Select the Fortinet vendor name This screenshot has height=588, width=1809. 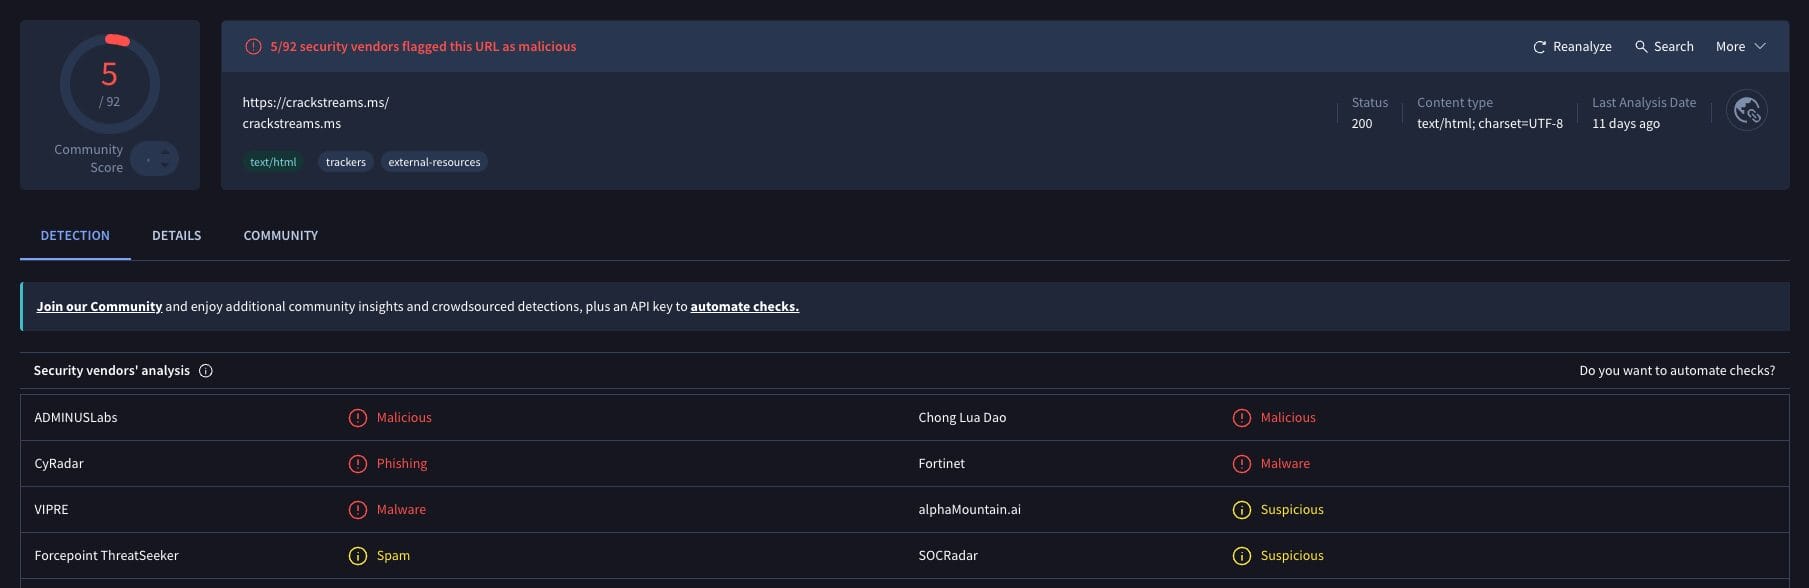(x=942, y=464)
